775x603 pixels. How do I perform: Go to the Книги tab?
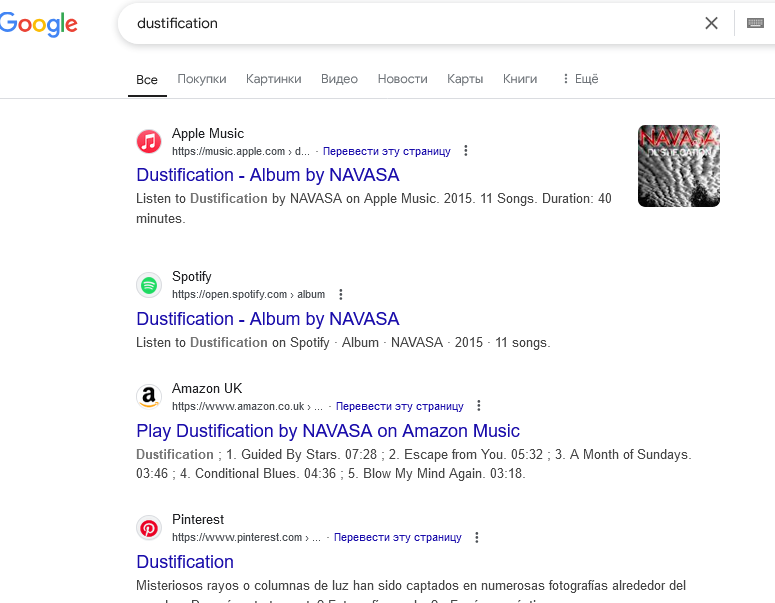click(520, 79)
